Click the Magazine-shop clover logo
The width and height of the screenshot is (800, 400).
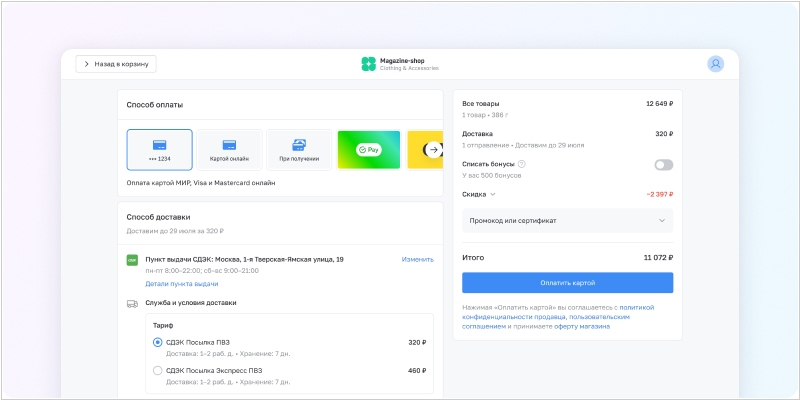(368, 64)
